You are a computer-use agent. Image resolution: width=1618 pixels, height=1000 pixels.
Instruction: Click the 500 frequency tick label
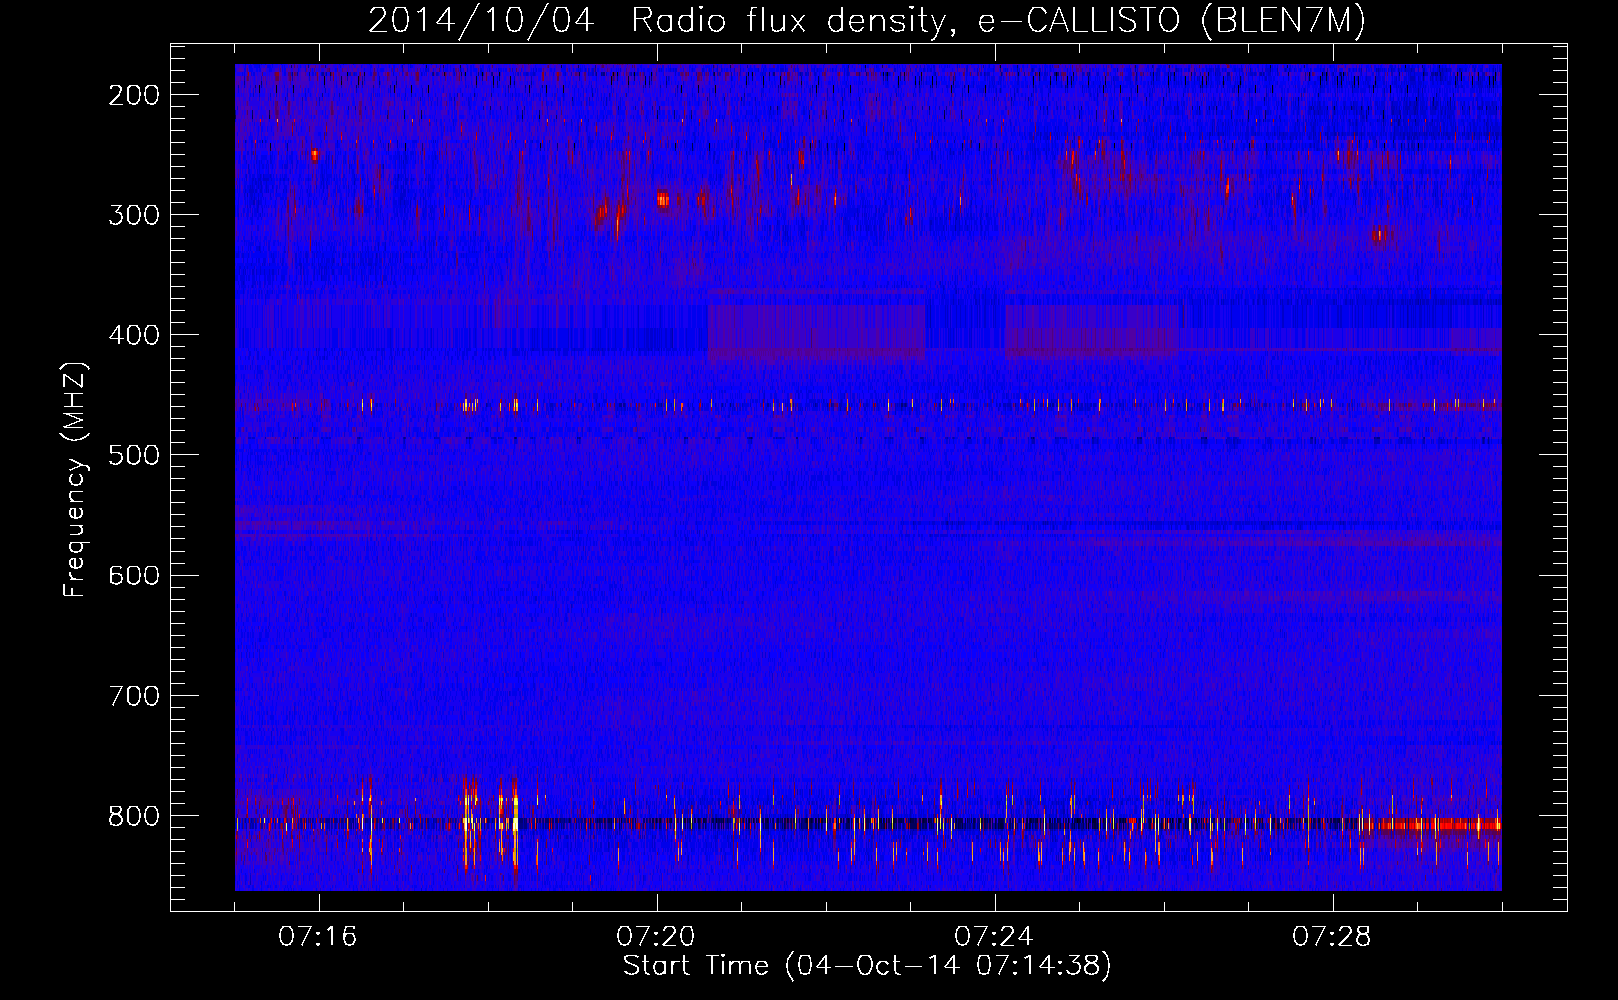tap(134, 455)
